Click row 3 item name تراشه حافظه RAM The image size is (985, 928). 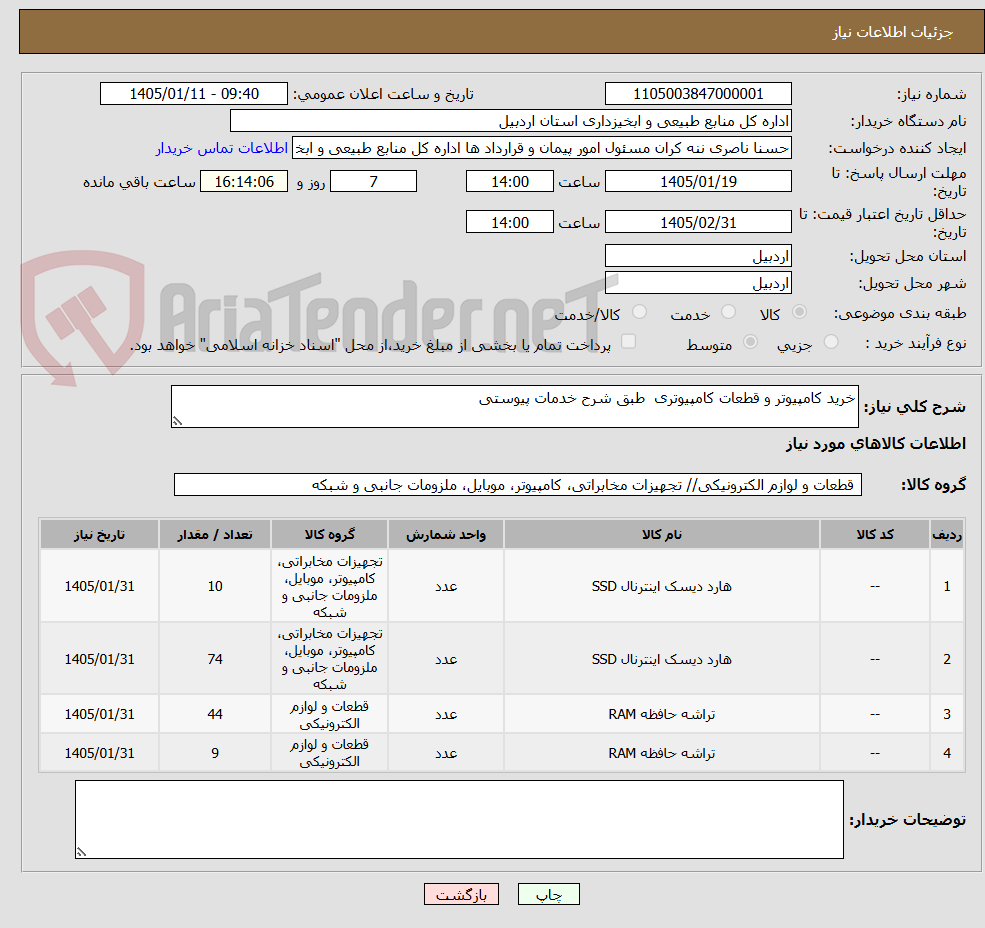tap(661, 714)
